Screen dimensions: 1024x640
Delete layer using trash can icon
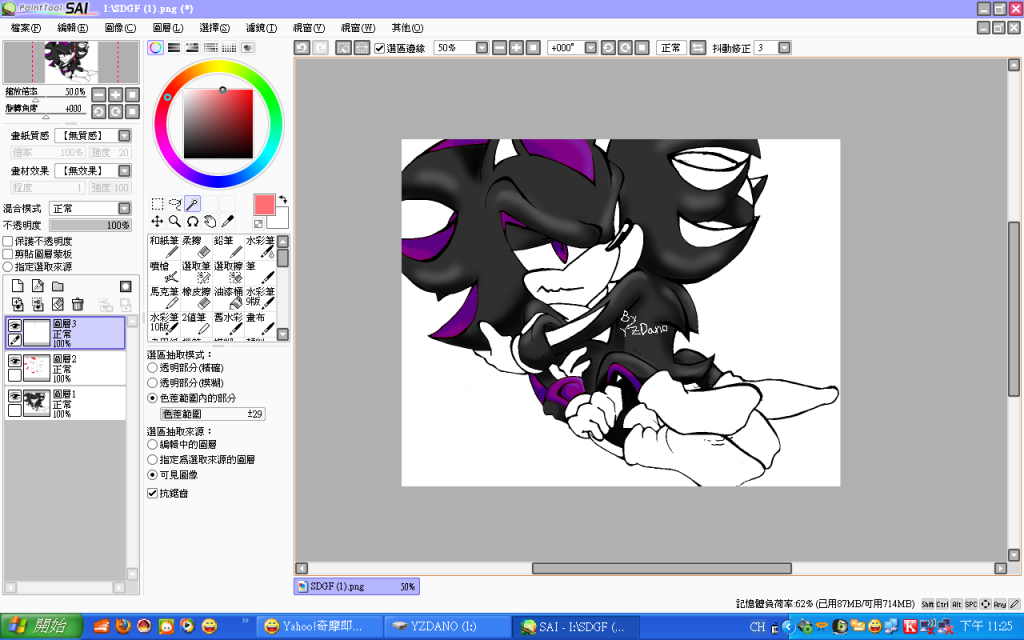(x=77, y=304)
